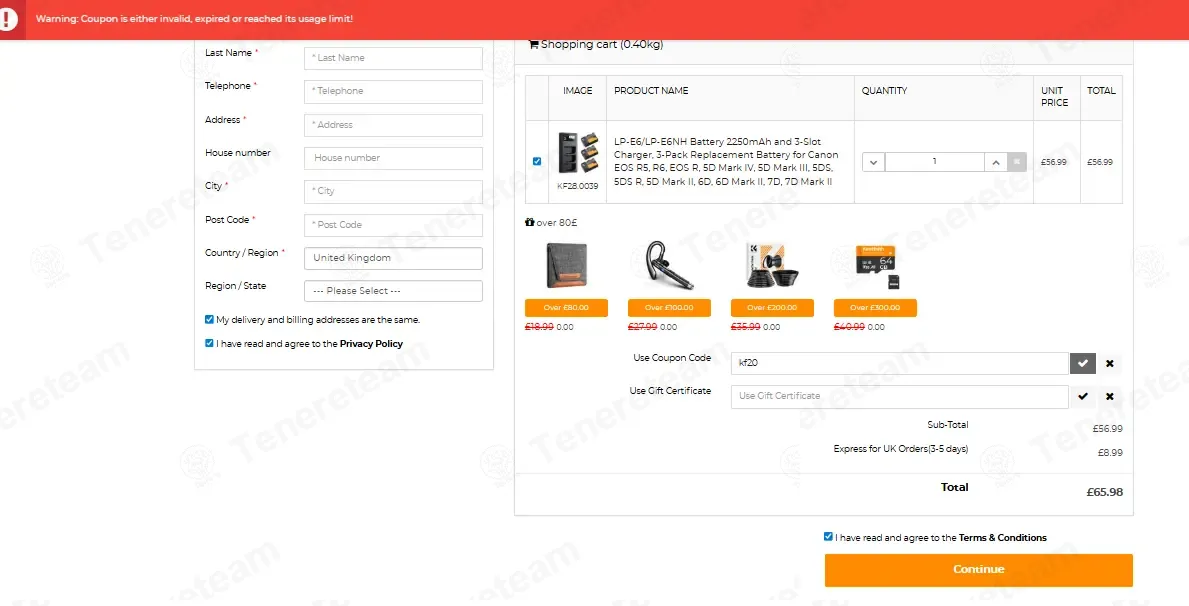Focus the Post Code input field

coord(393,225)
